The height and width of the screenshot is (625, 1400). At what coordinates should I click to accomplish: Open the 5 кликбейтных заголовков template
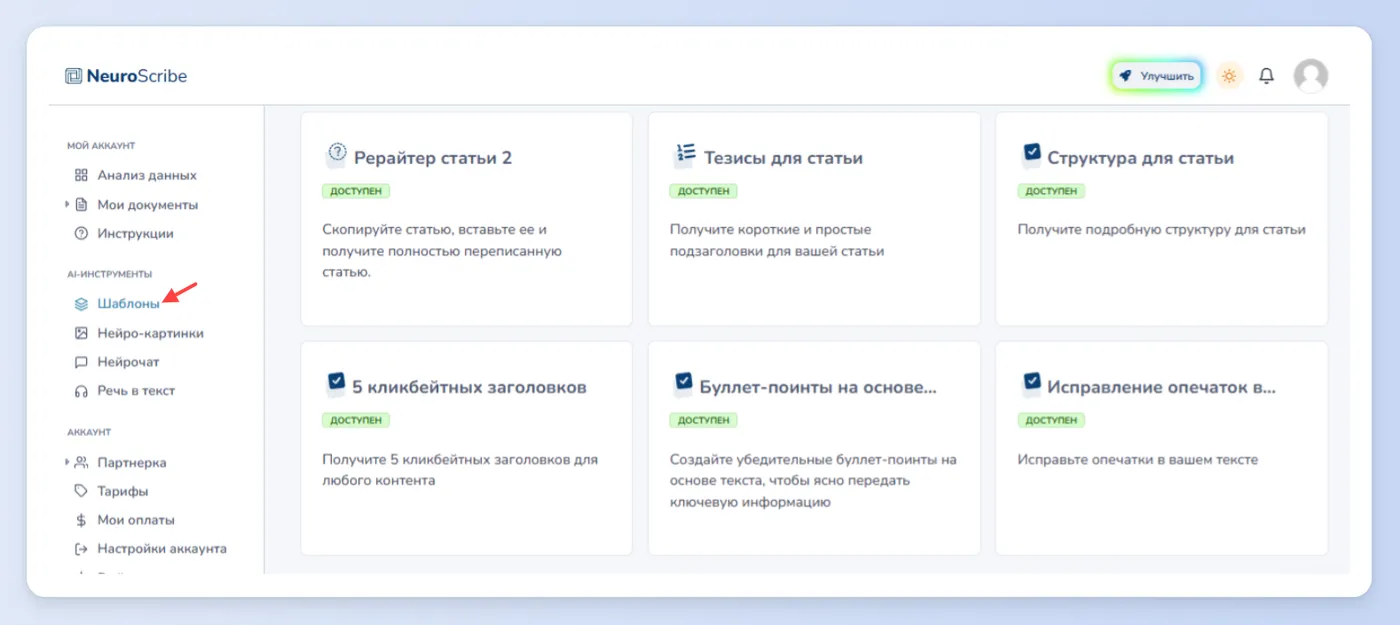[466, 448]
